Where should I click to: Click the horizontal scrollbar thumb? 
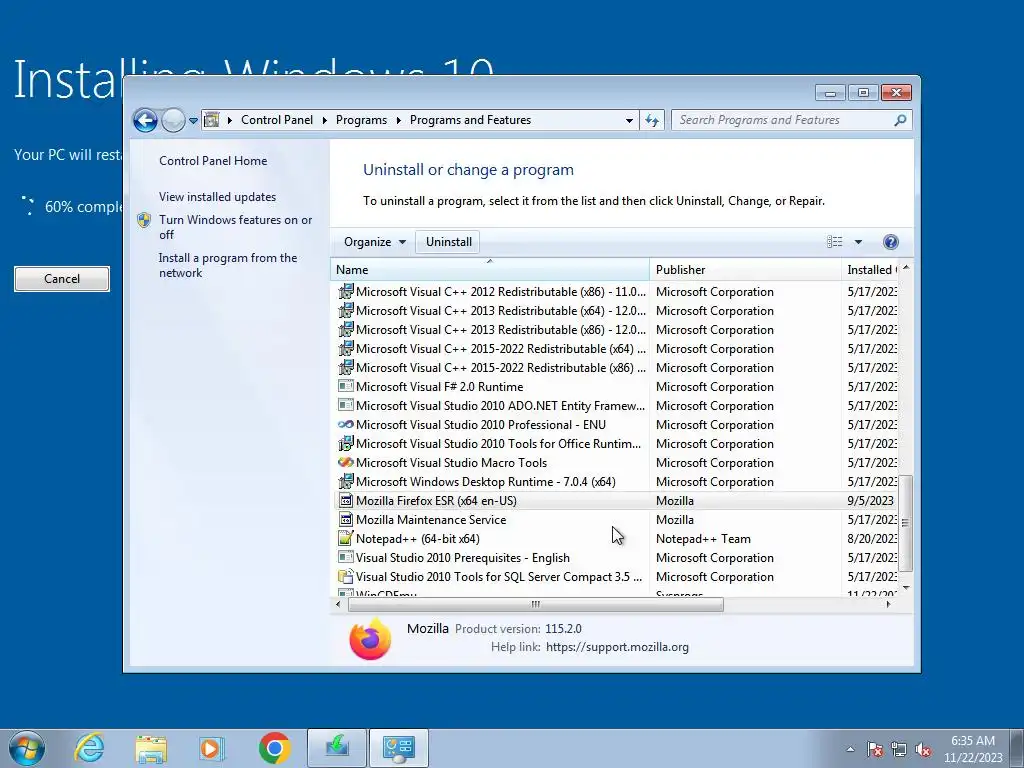coord(536,605)
